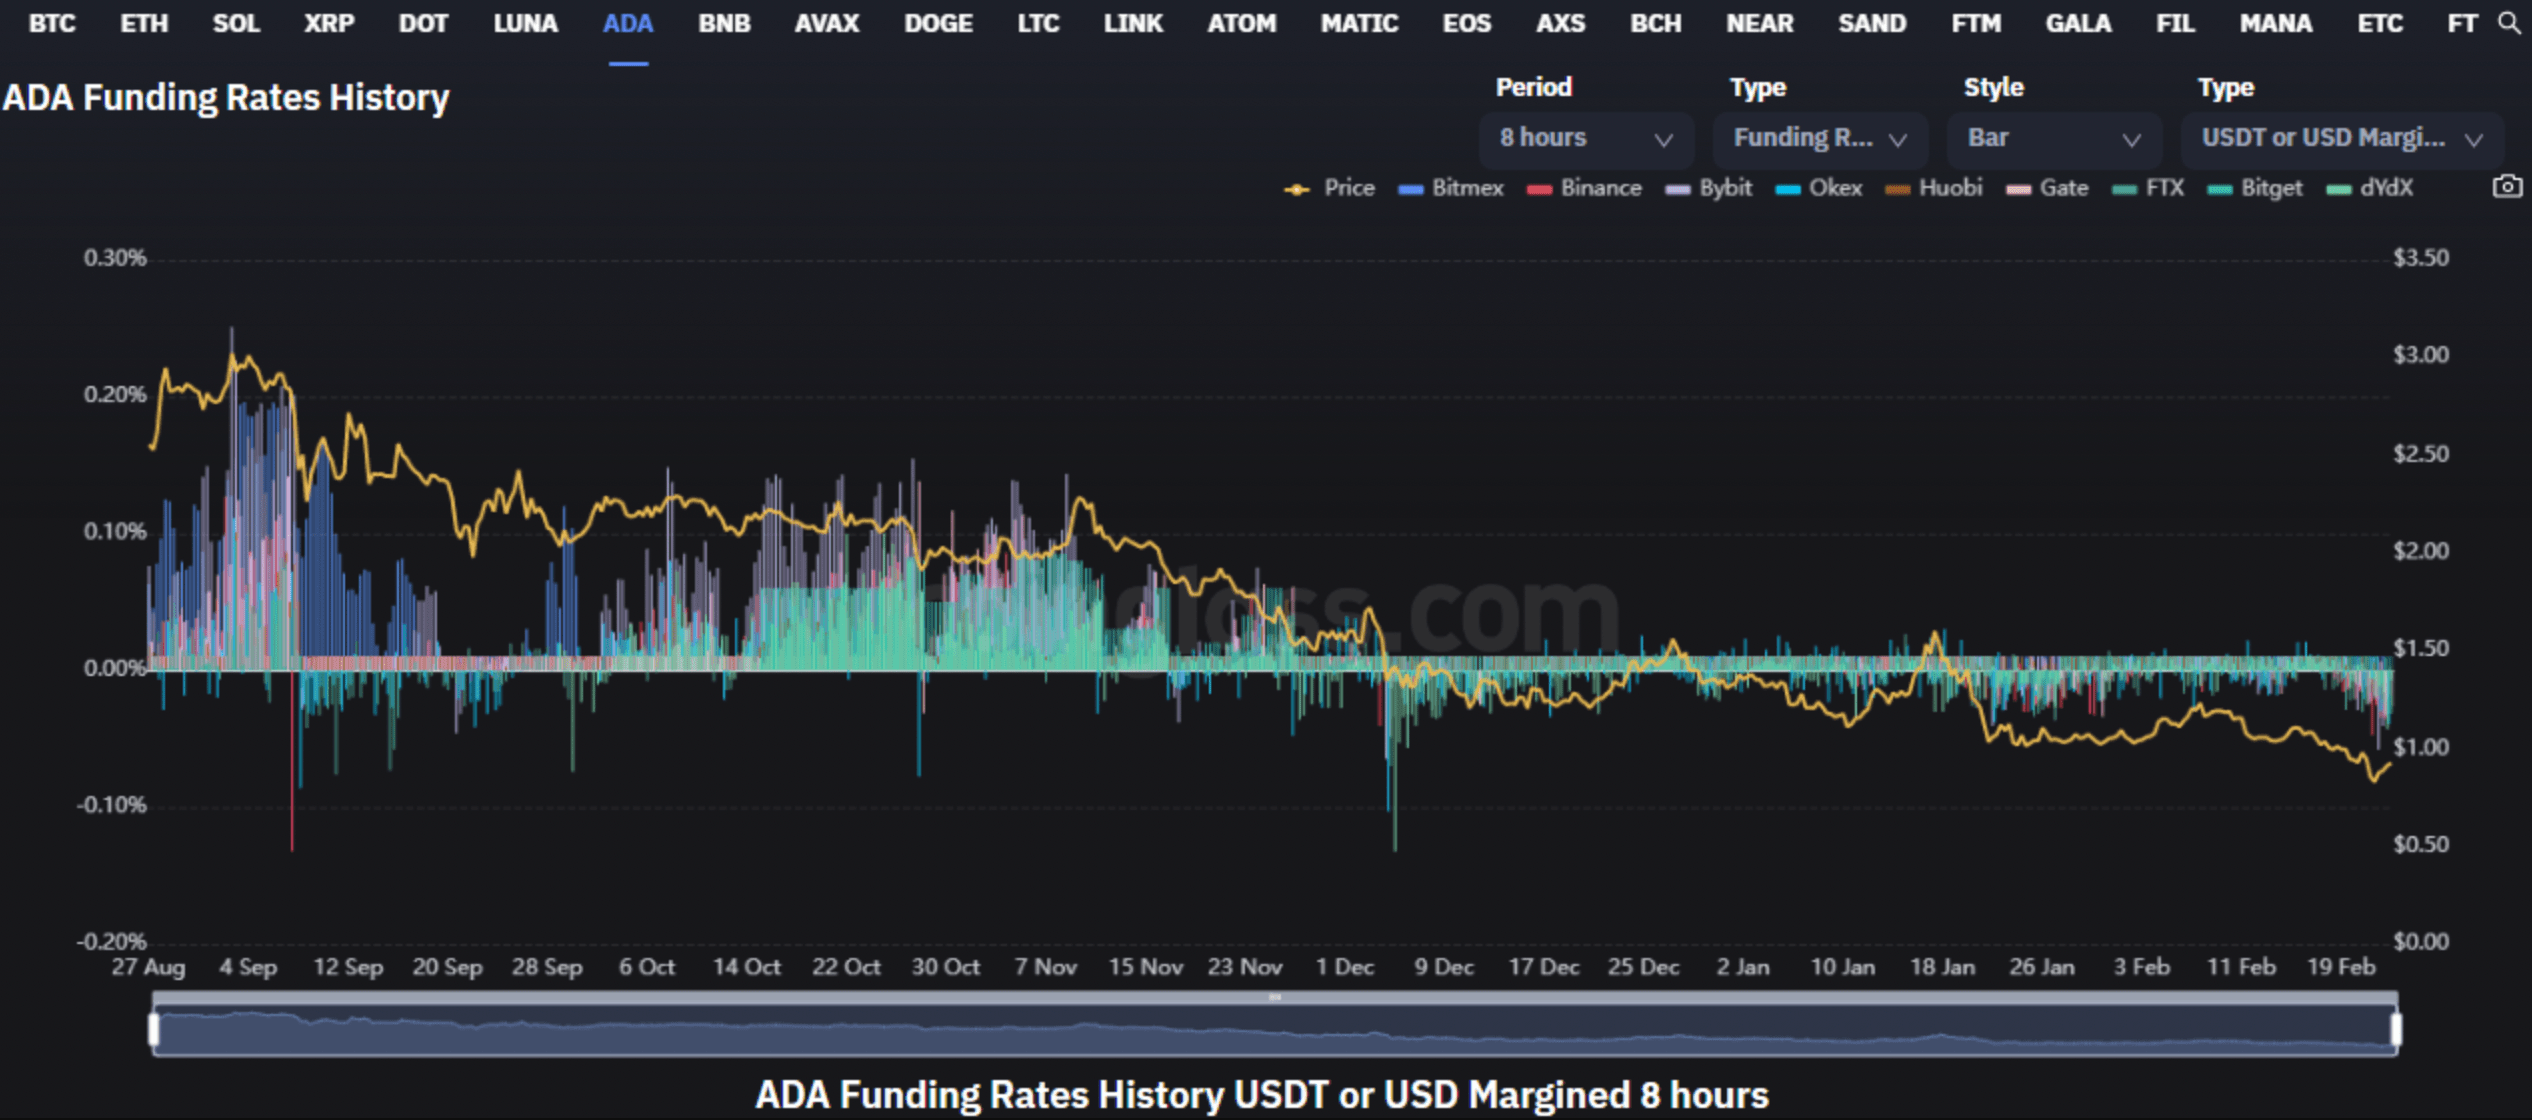Open the USDT or USD Margin dropdown
The height and width of the screenshot is (1120, 2532).
tap(2341, 139)
